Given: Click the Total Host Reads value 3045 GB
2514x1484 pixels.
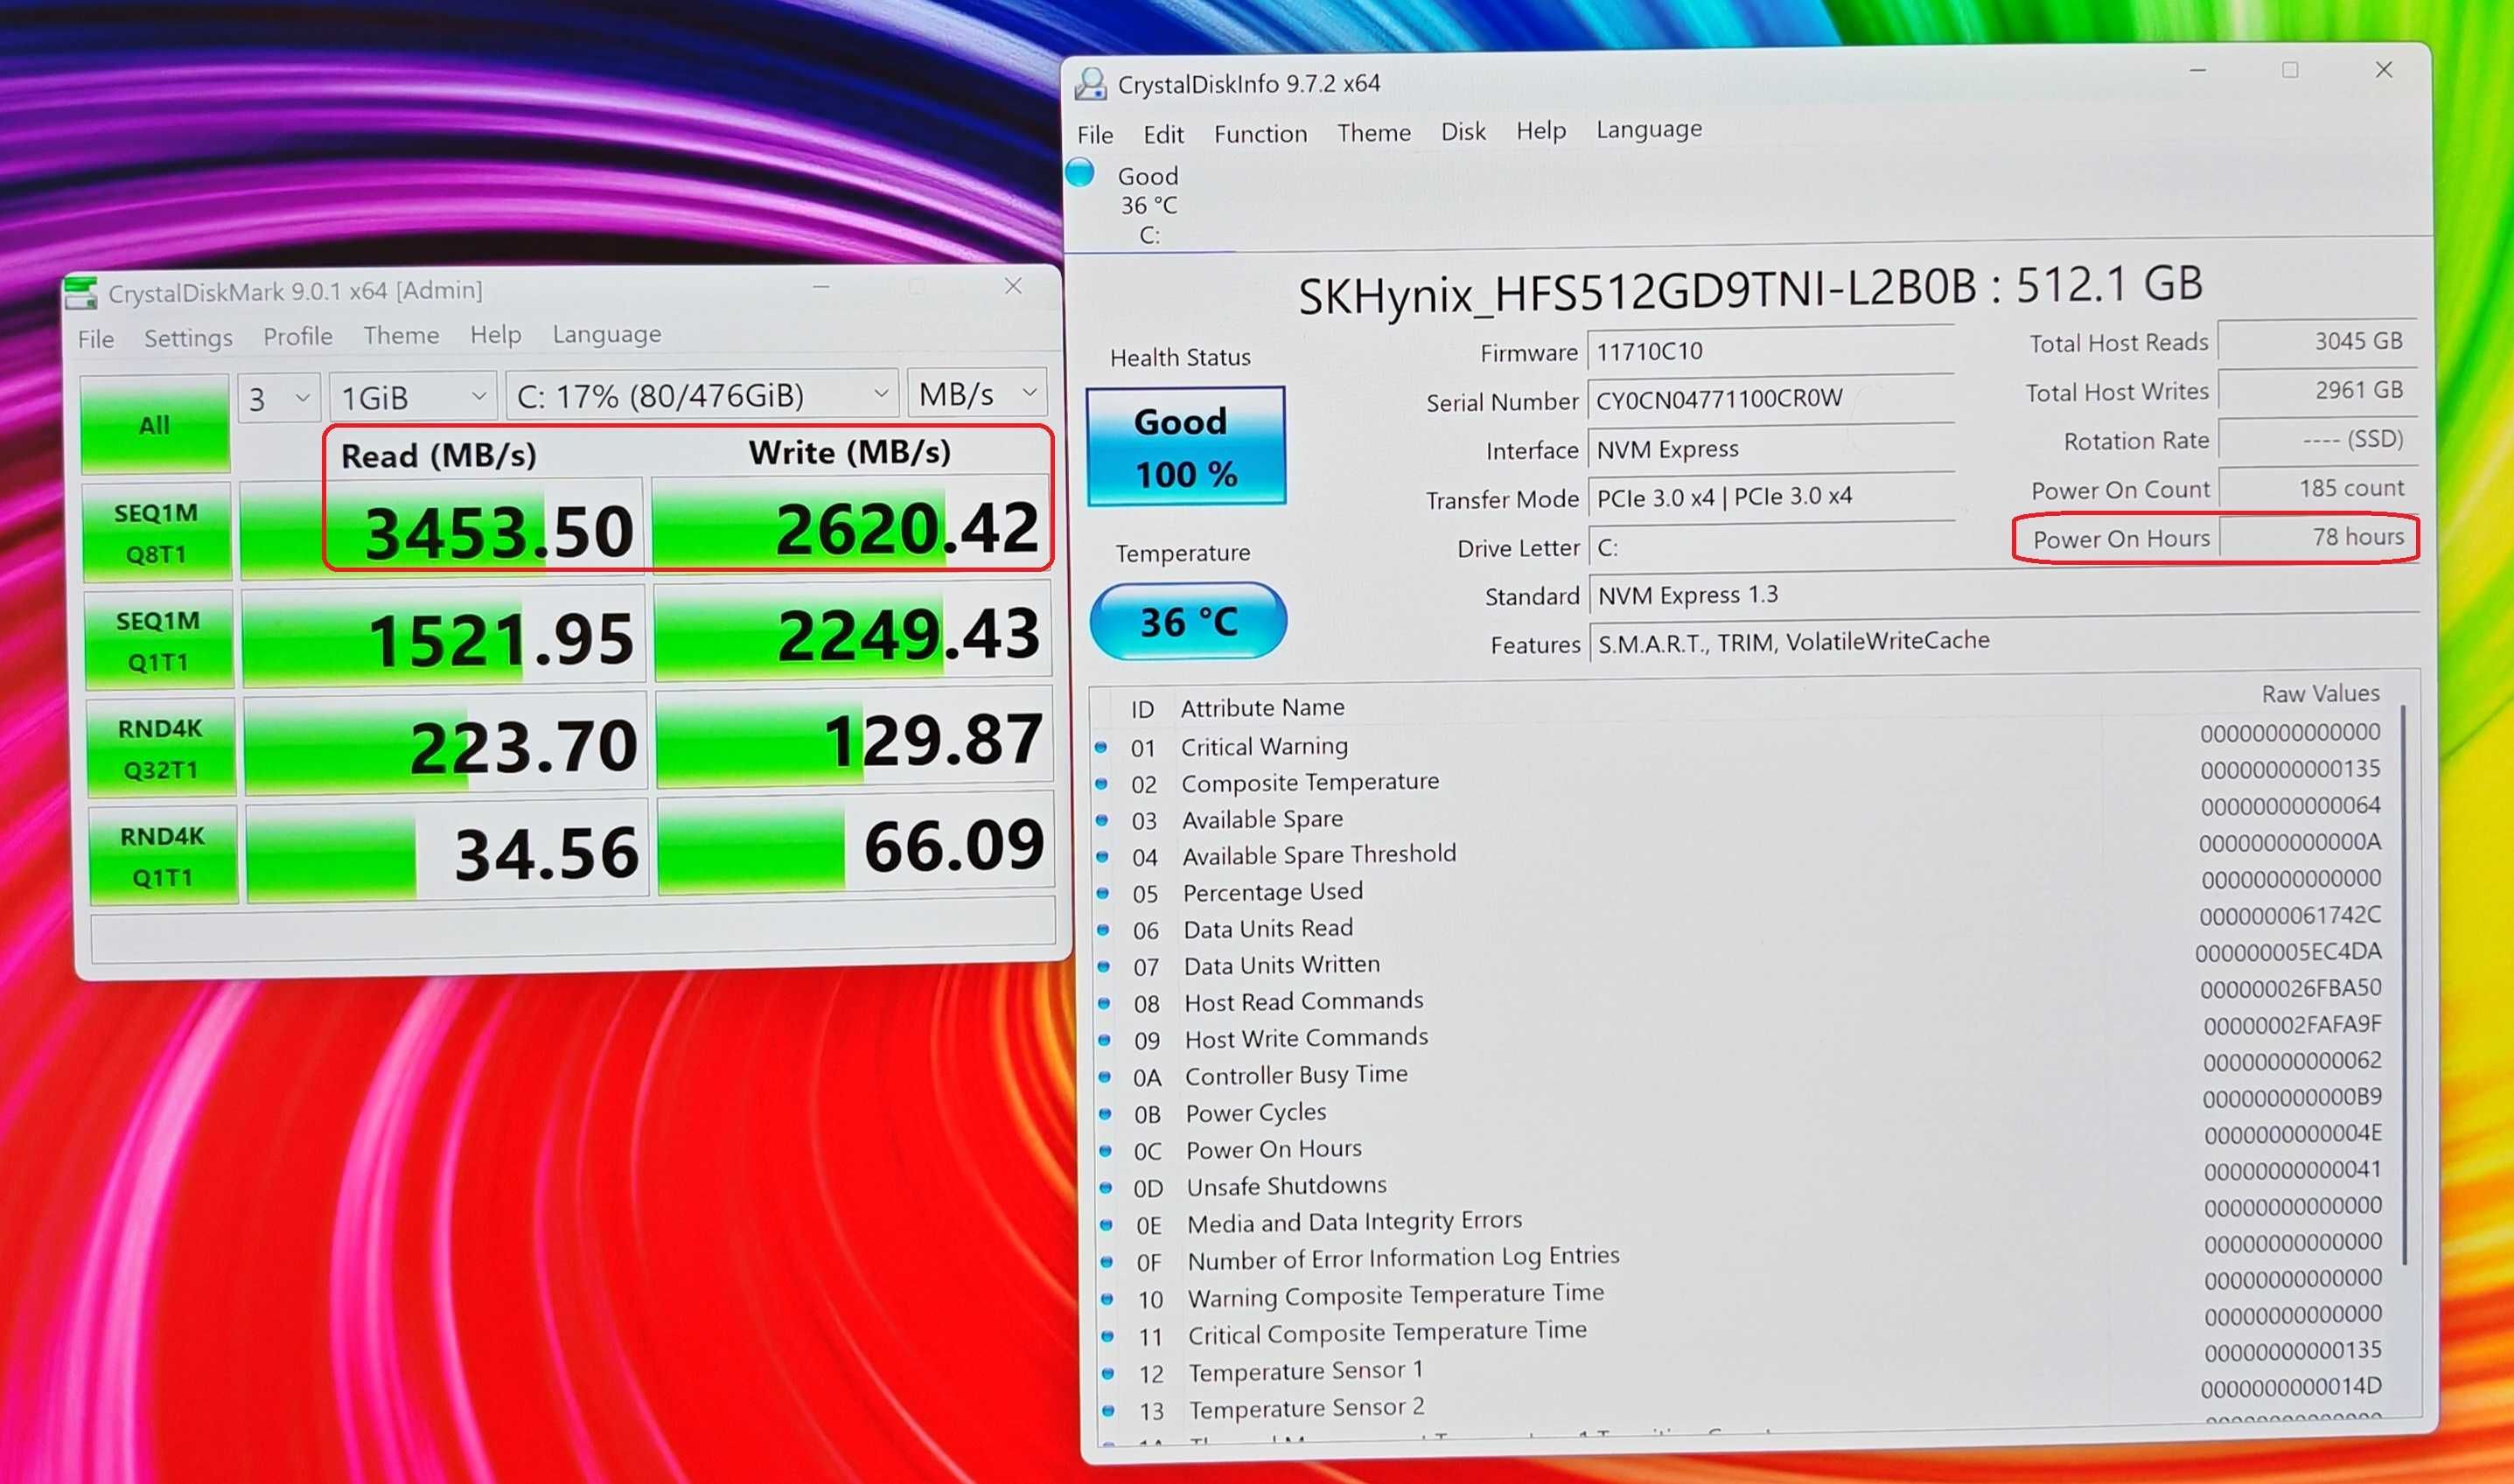Looking at the screenshot, I should [x=2318, y=342].
